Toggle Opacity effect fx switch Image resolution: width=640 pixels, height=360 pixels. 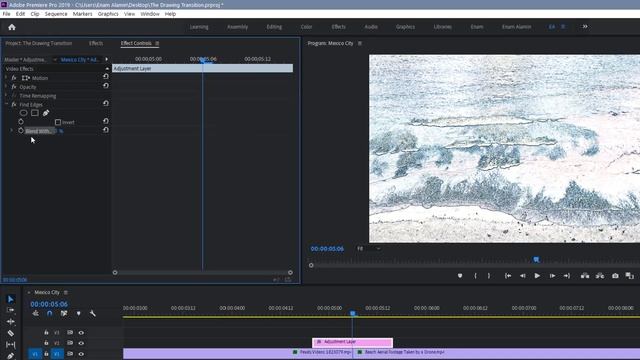(14, 87)
